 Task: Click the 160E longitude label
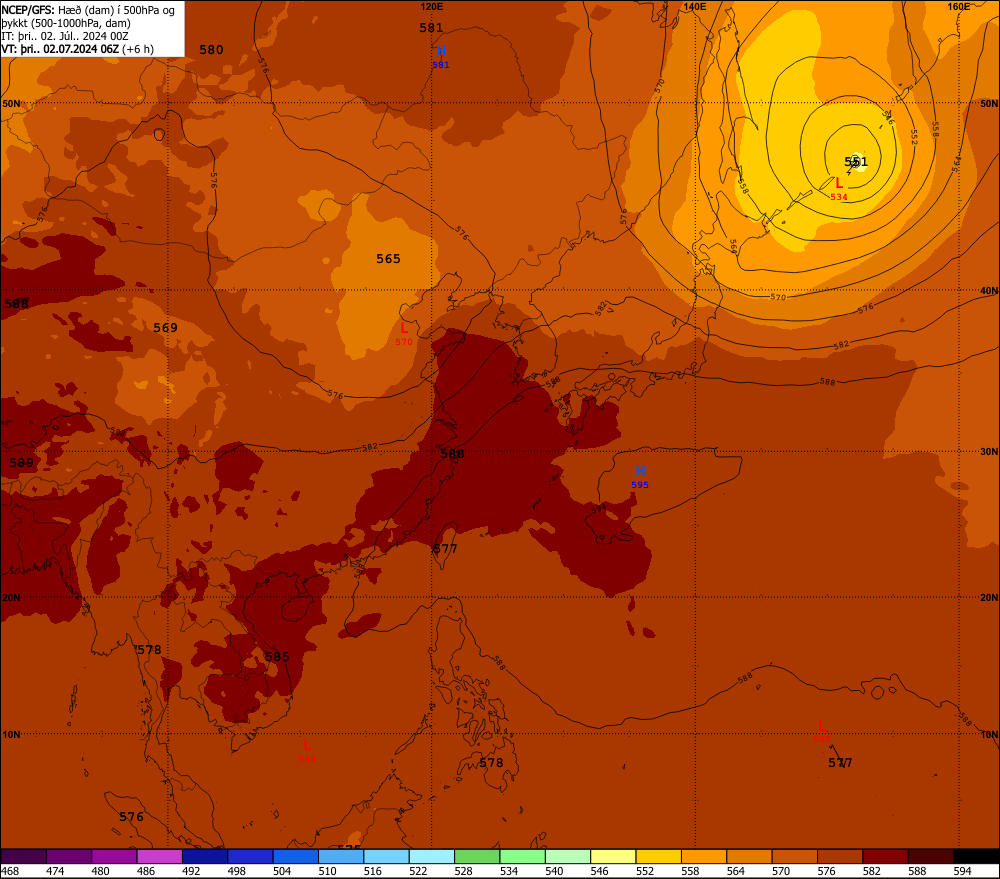[x=959, y=6]
